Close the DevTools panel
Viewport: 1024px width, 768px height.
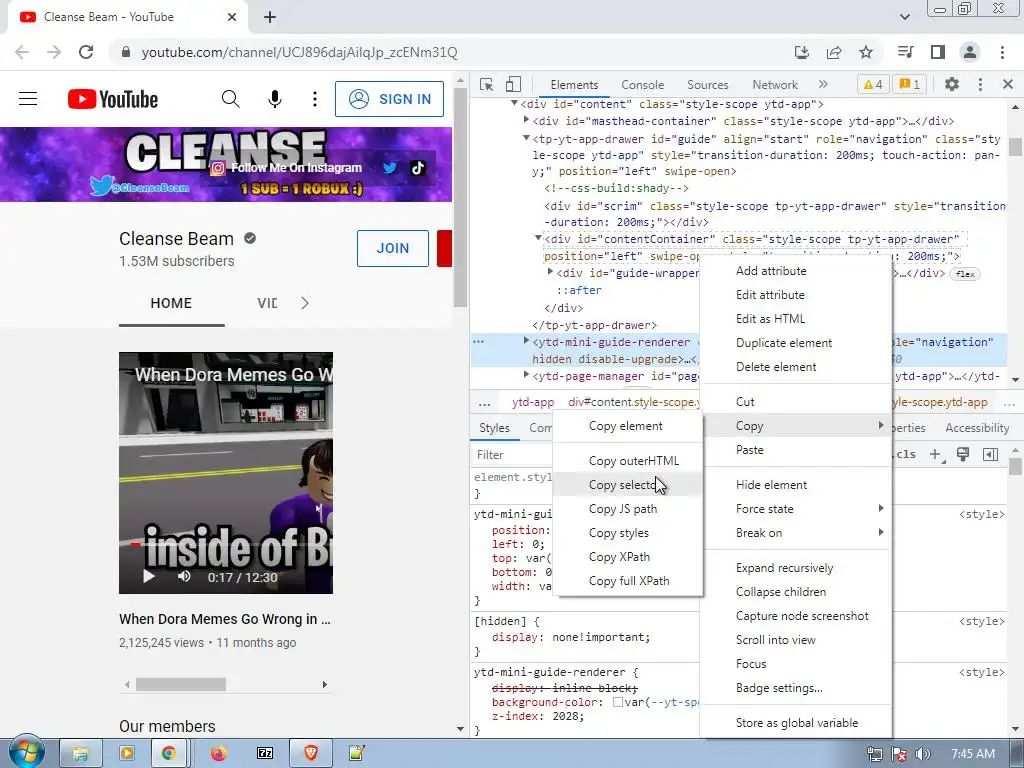1008,84
